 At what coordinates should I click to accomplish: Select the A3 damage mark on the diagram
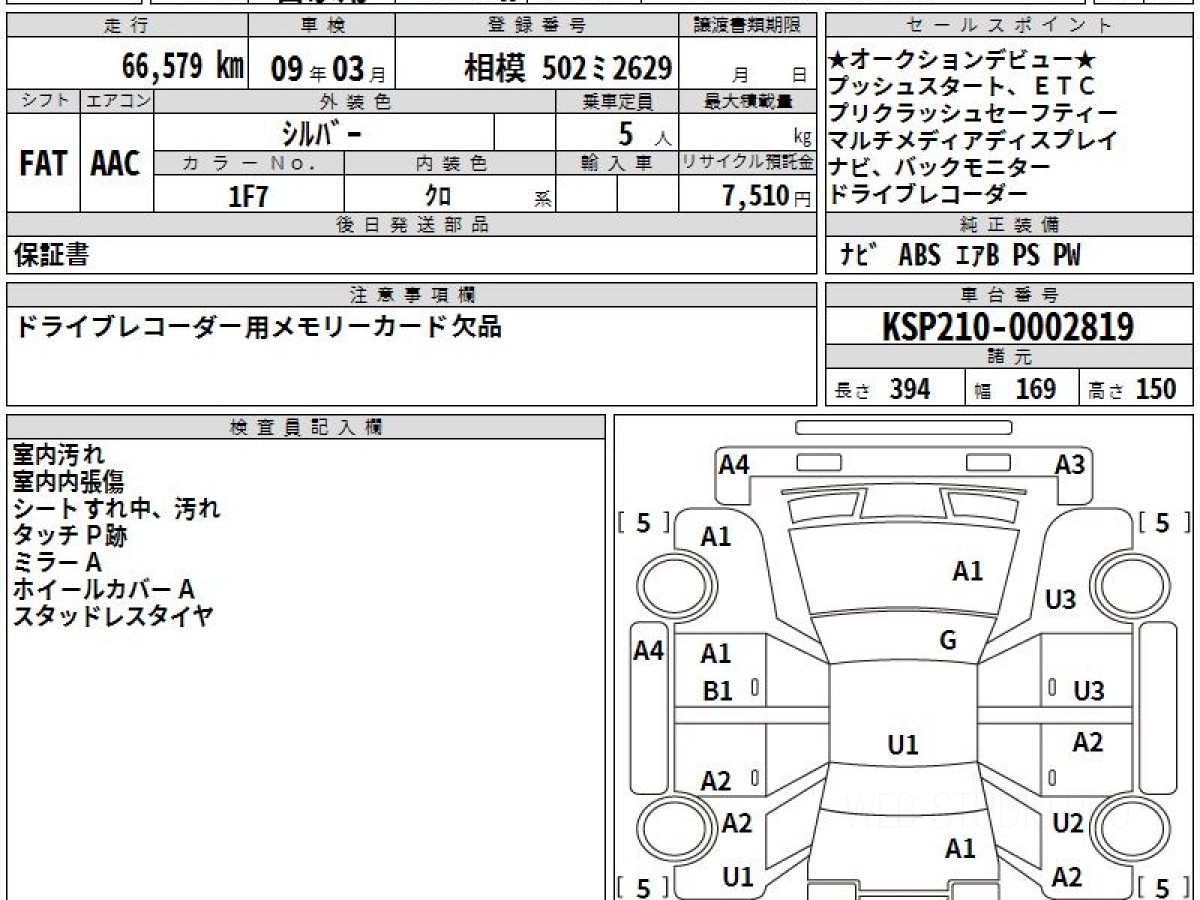tap(1069, 464)
